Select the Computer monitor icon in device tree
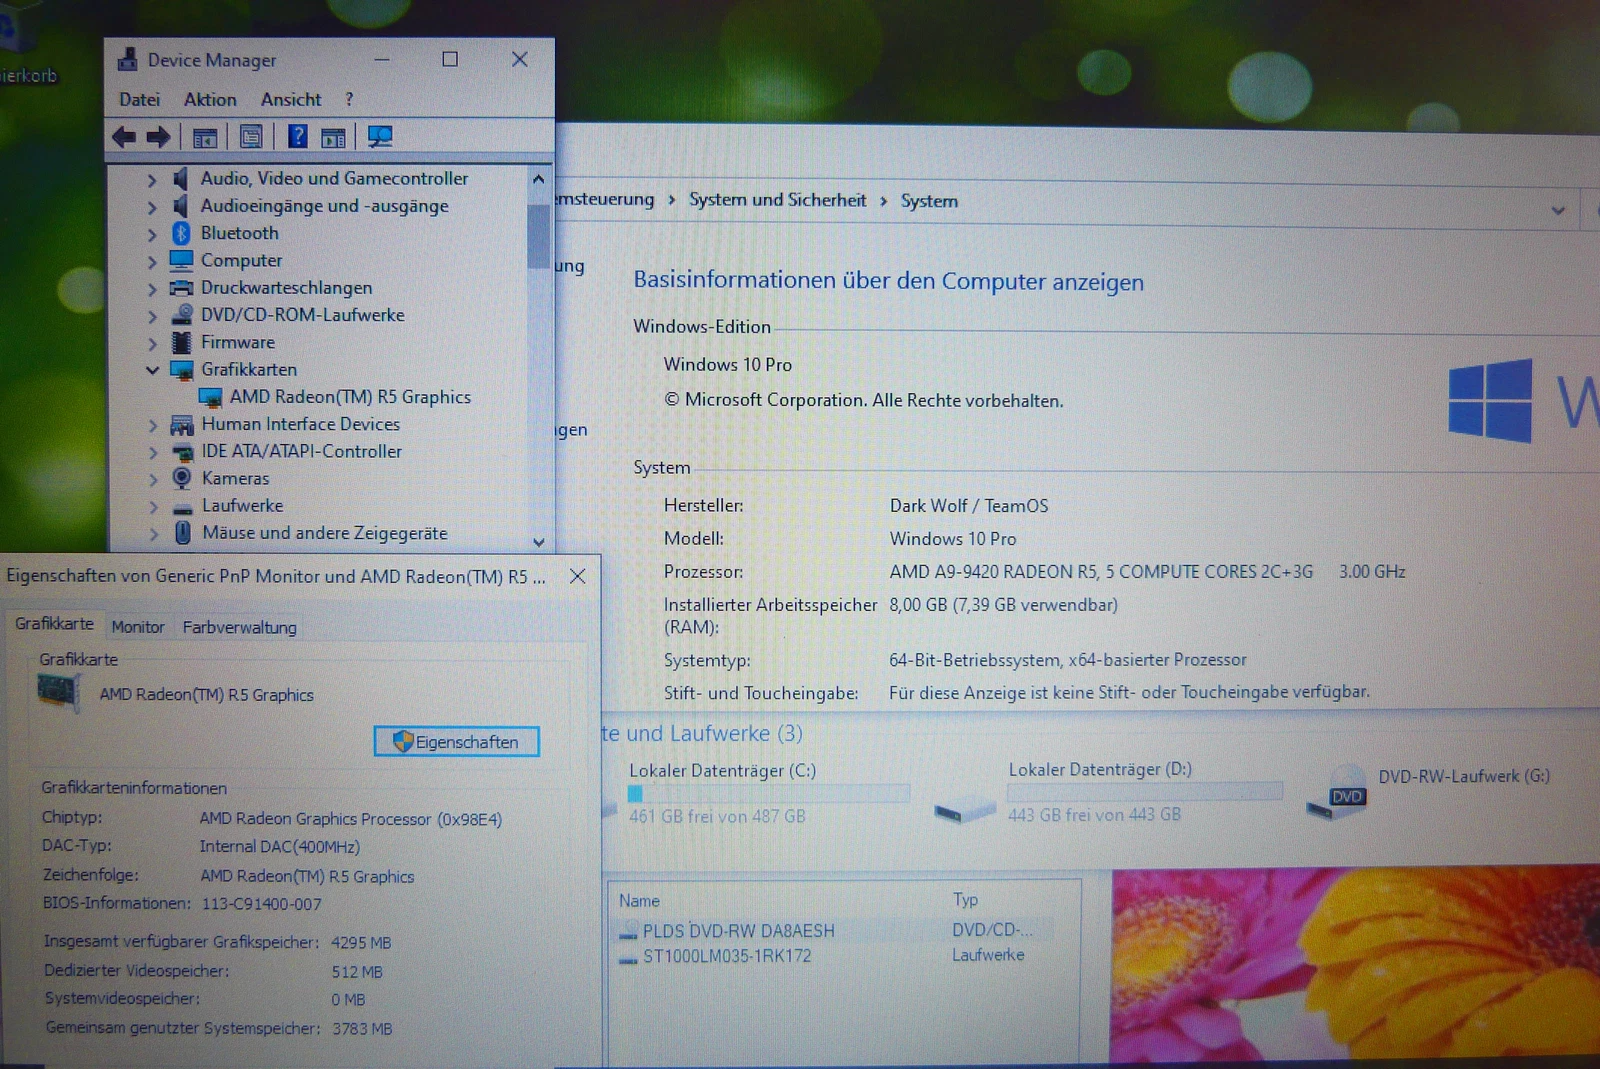Viewport: 1600px width, 1069px height. click(x=181, y=260)
